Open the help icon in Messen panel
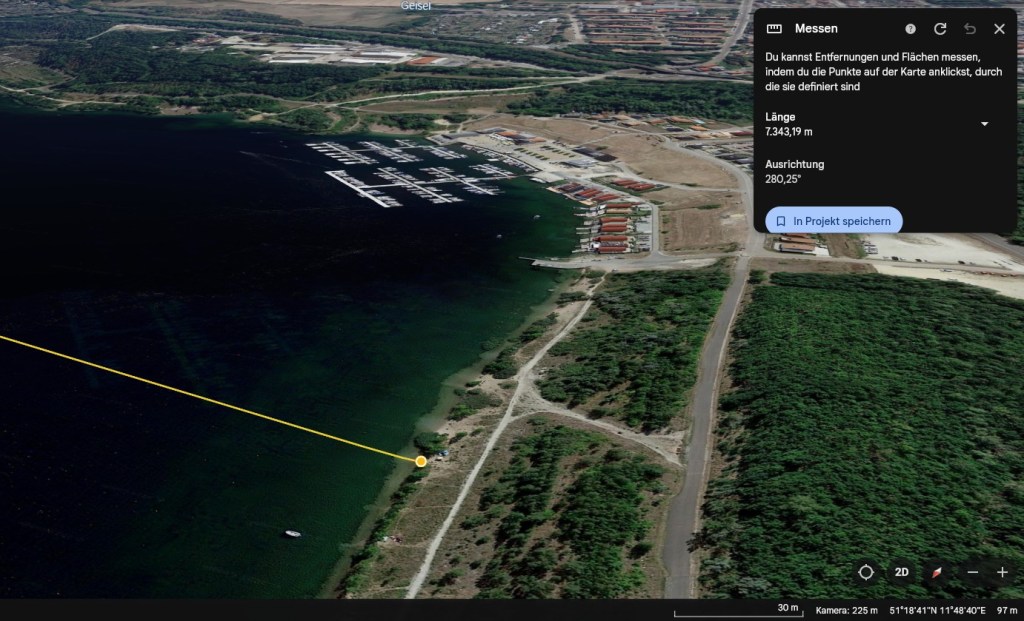The height and width of the screenshot is (621, 1024). [x=910, y=29]
